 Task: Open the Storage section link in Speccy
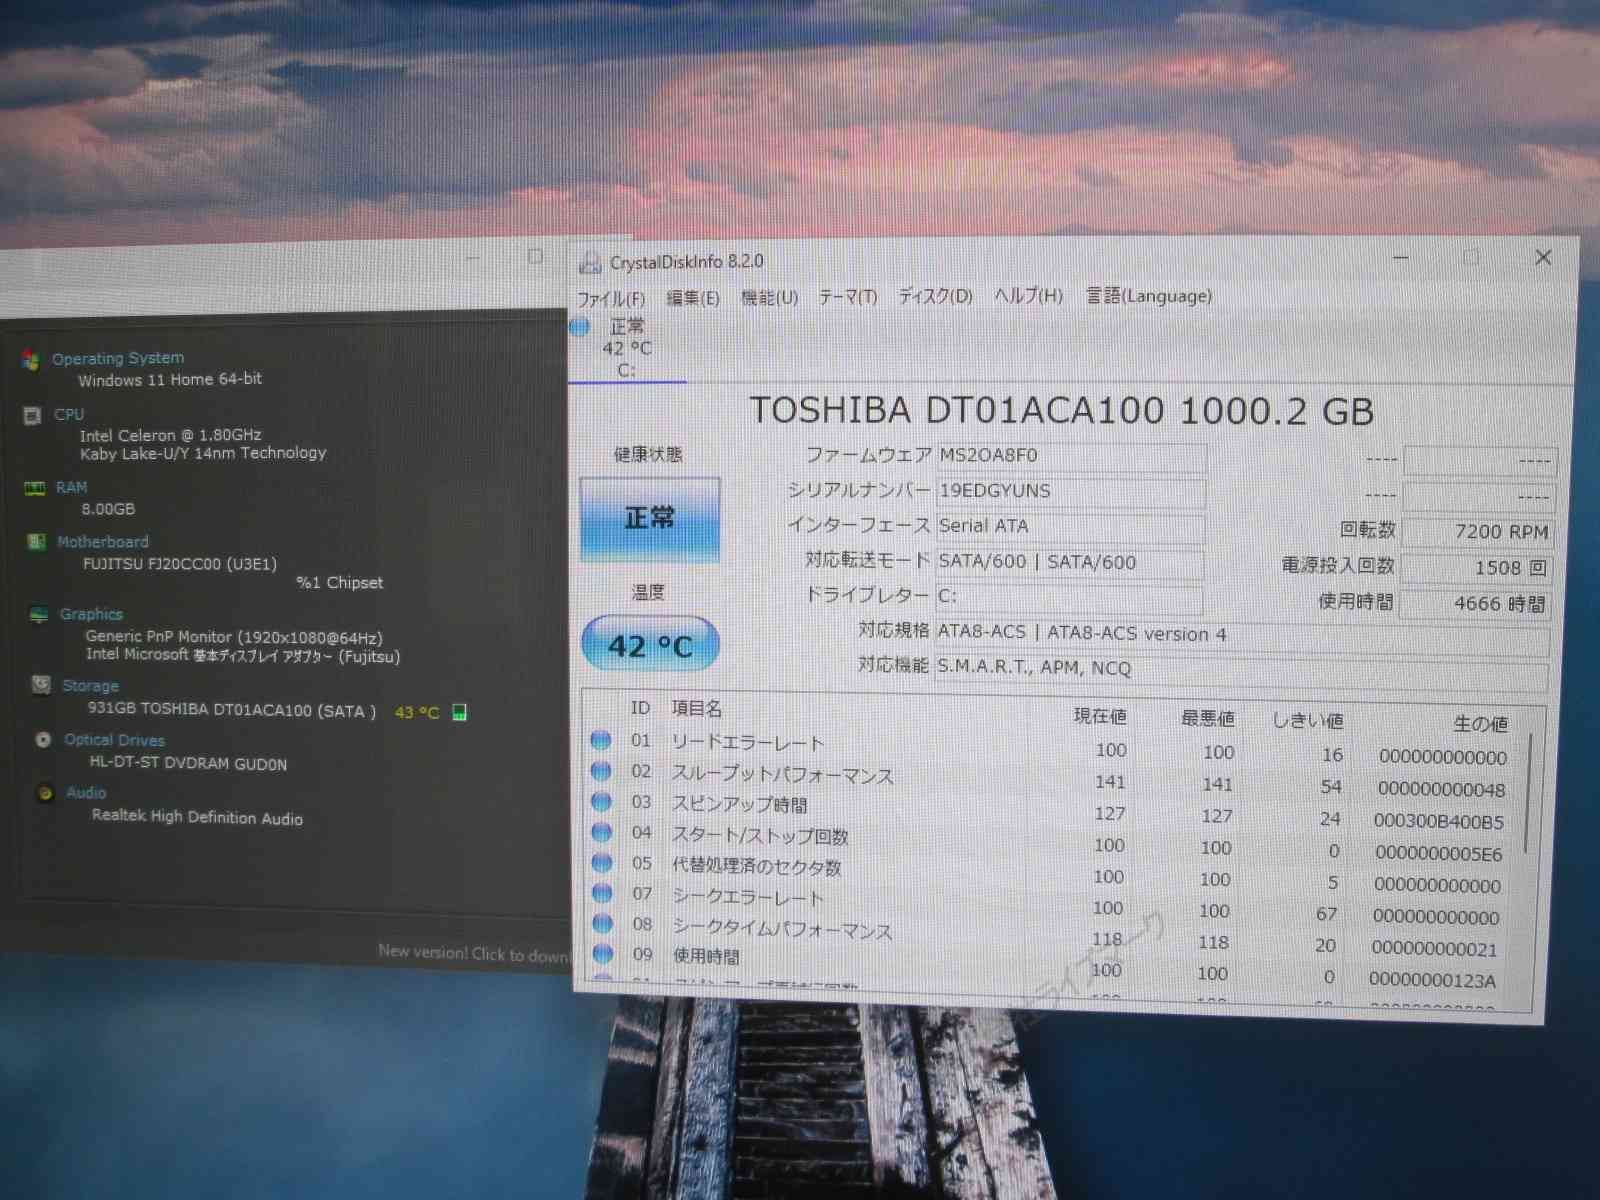click(90, 686)
